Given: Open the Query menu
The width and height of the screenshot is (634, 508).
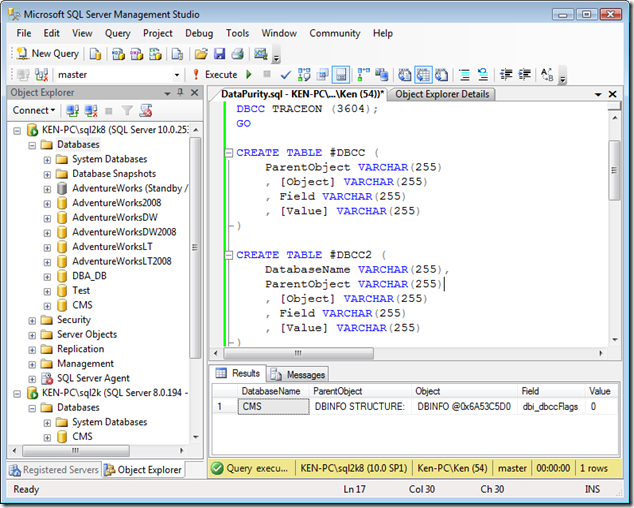Looking at the screenshot, I should coord(118,33).
